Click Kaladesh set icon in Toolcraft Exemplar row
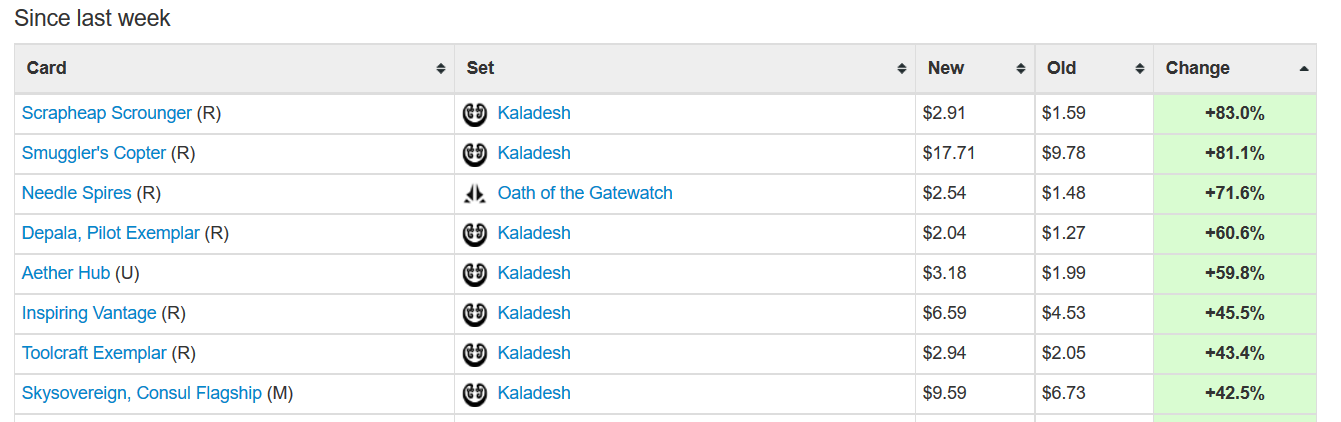This screenshot has width=1341, height=422. pyautogui.click(x=474, y=354)
